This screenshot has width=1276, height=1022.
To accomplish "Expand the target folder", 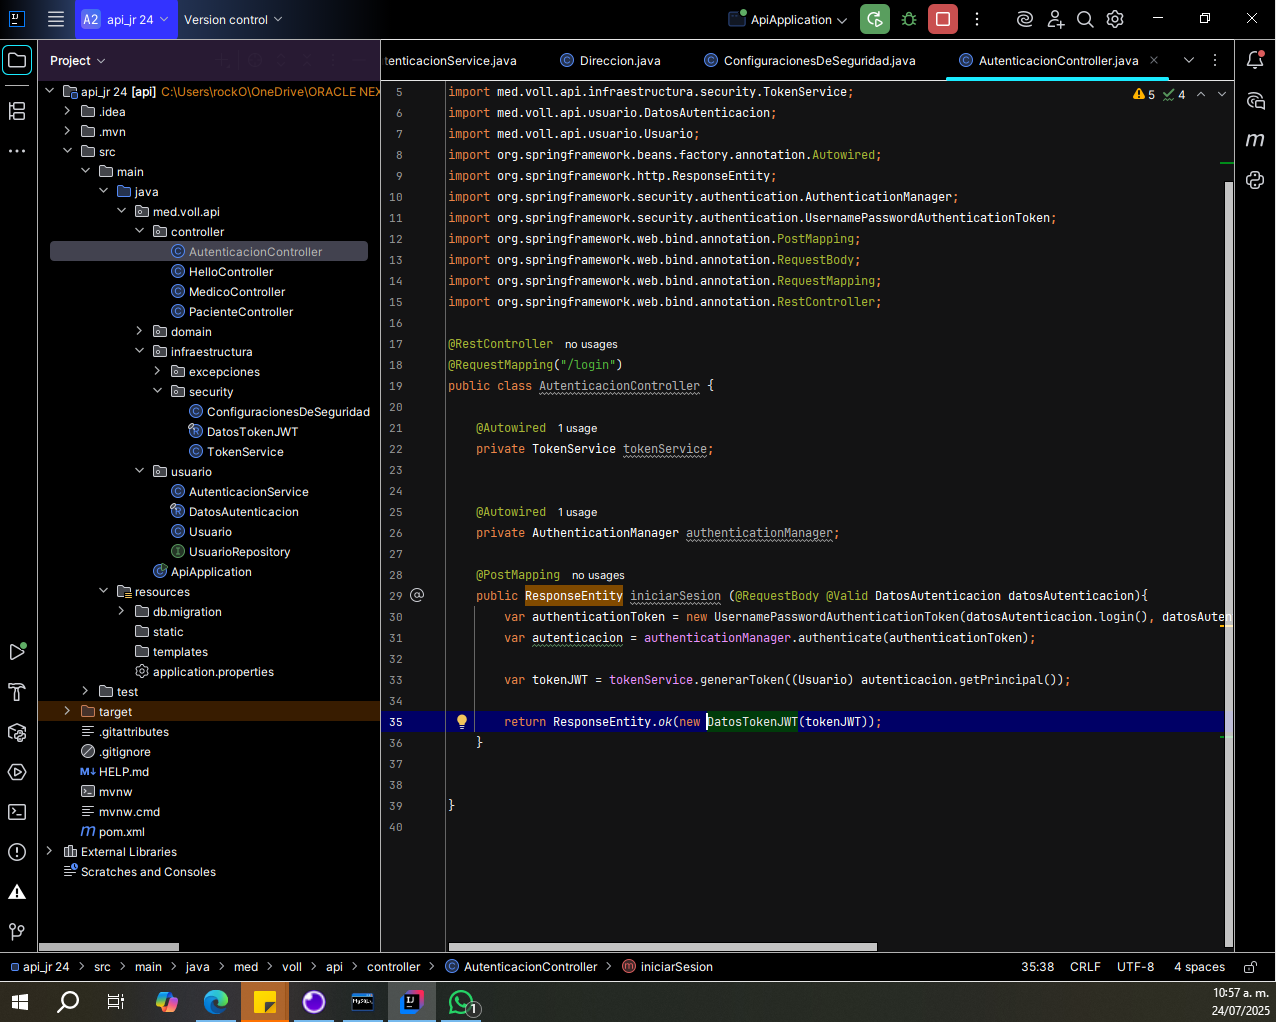I will 67,711.
